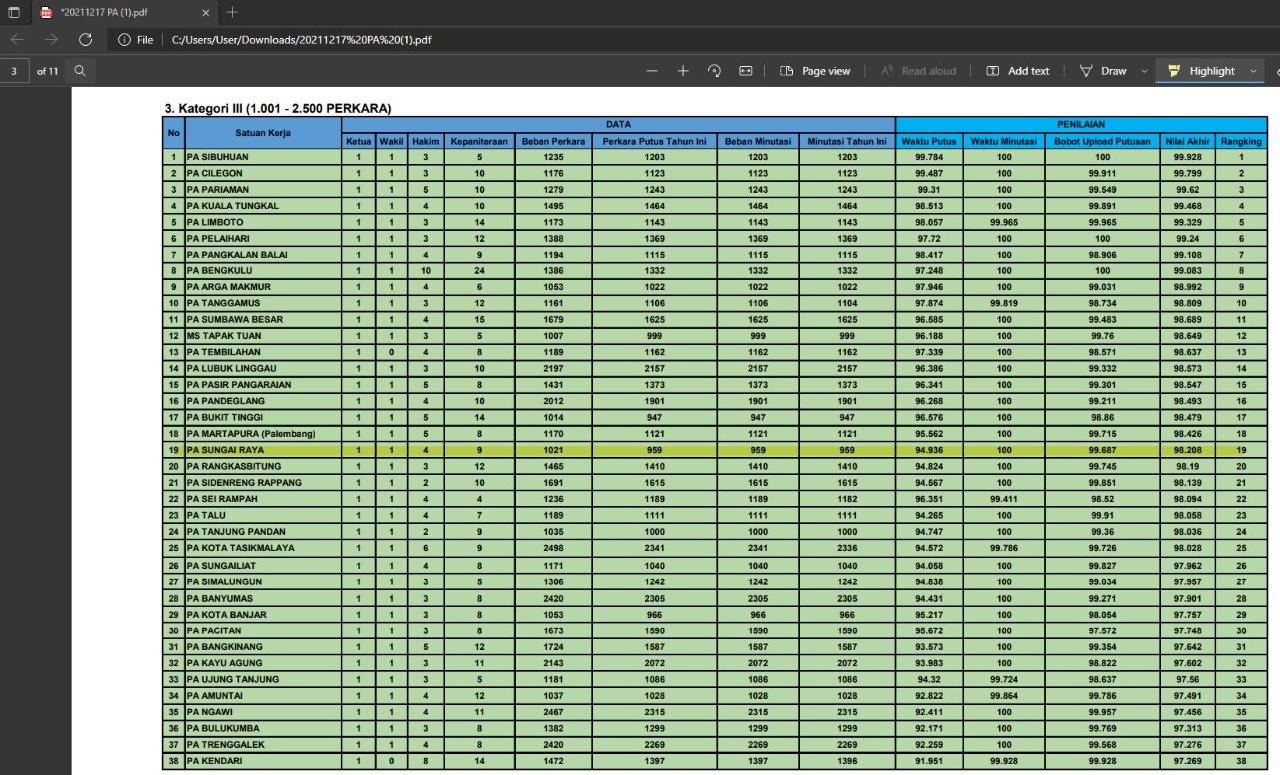Rotate the PDF page
This screenshot has height=775, width=1280.
714,71
